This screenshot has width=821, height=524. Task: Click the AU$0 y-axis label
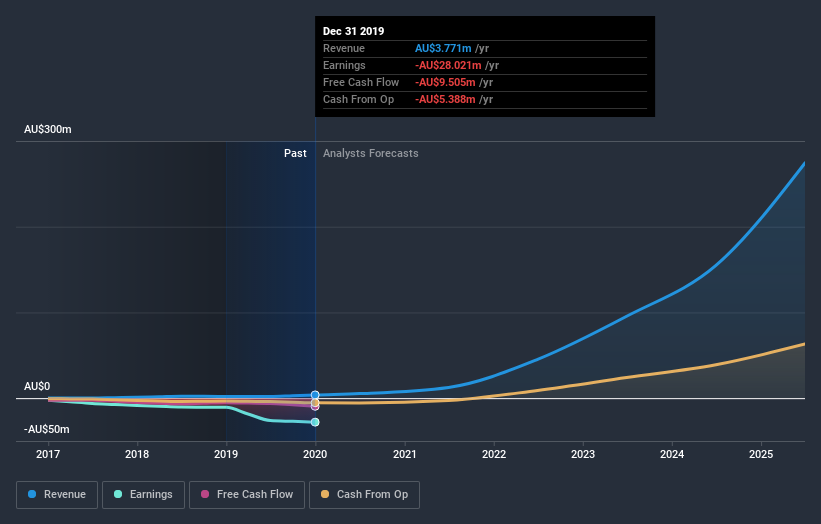pos(37,386)
